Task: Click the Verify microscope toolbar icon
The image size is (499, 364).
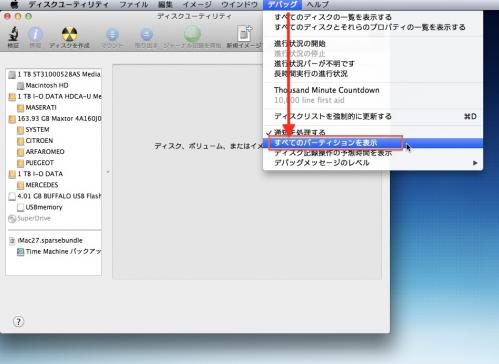Action: [13, 34]
